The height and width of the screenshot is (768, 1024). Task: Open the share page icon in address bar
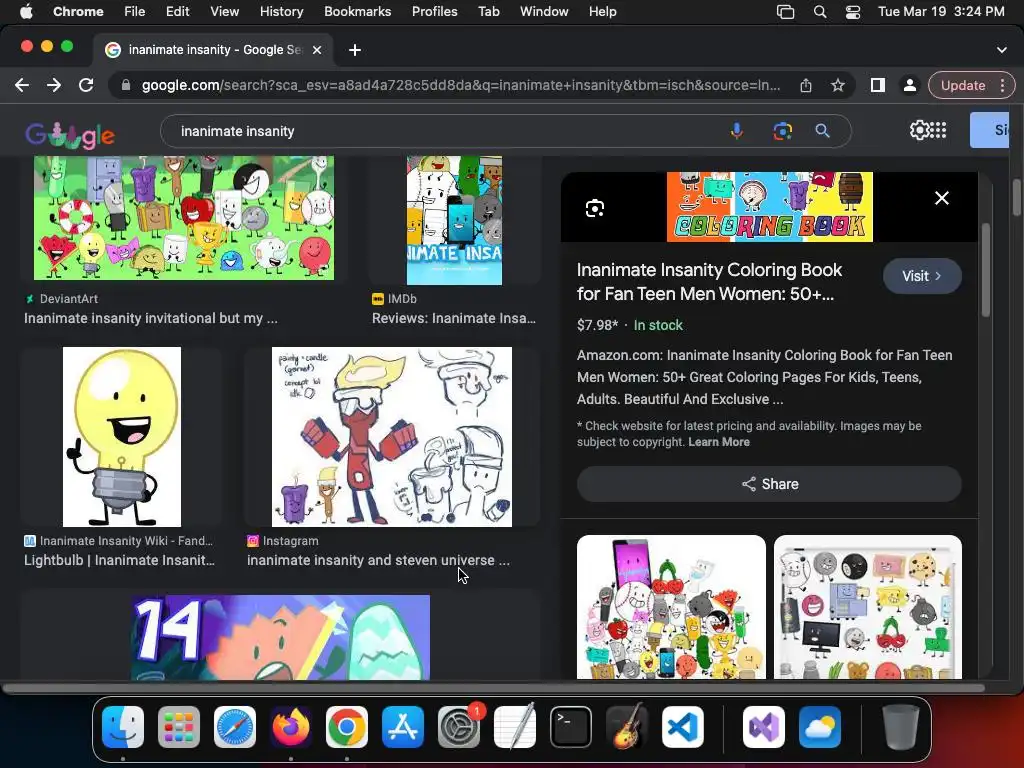coord(806,86)
